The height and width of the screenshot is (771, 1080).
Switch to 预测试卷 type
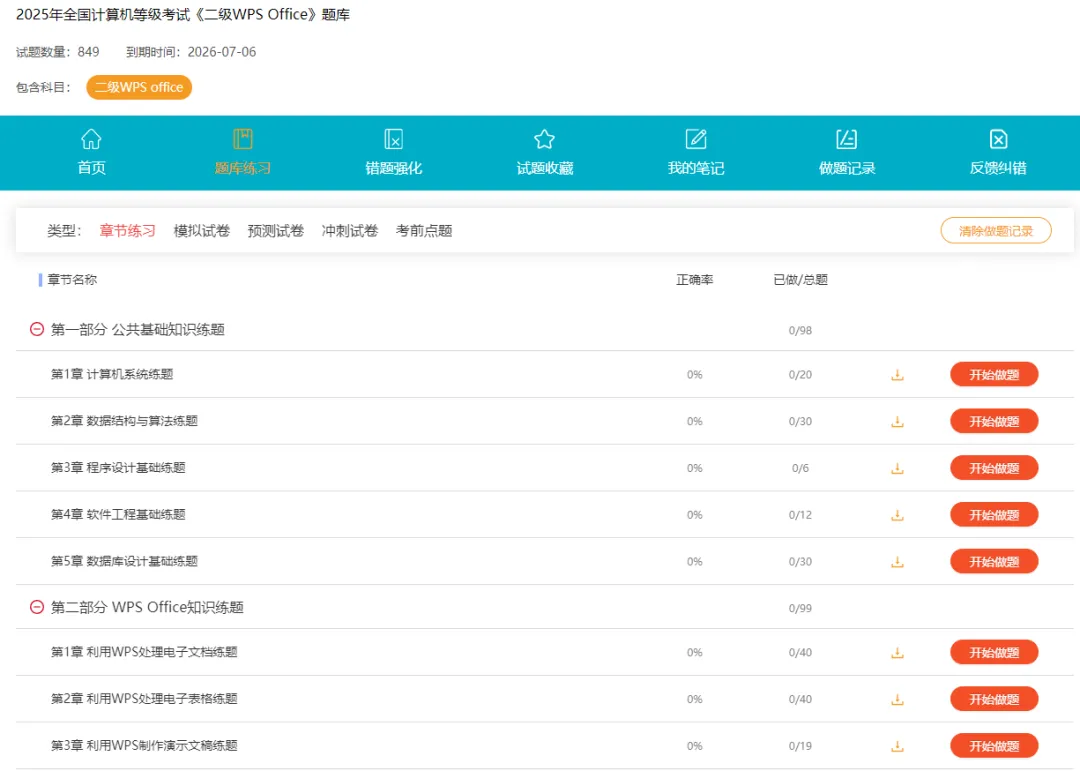(x=276, y=231)
